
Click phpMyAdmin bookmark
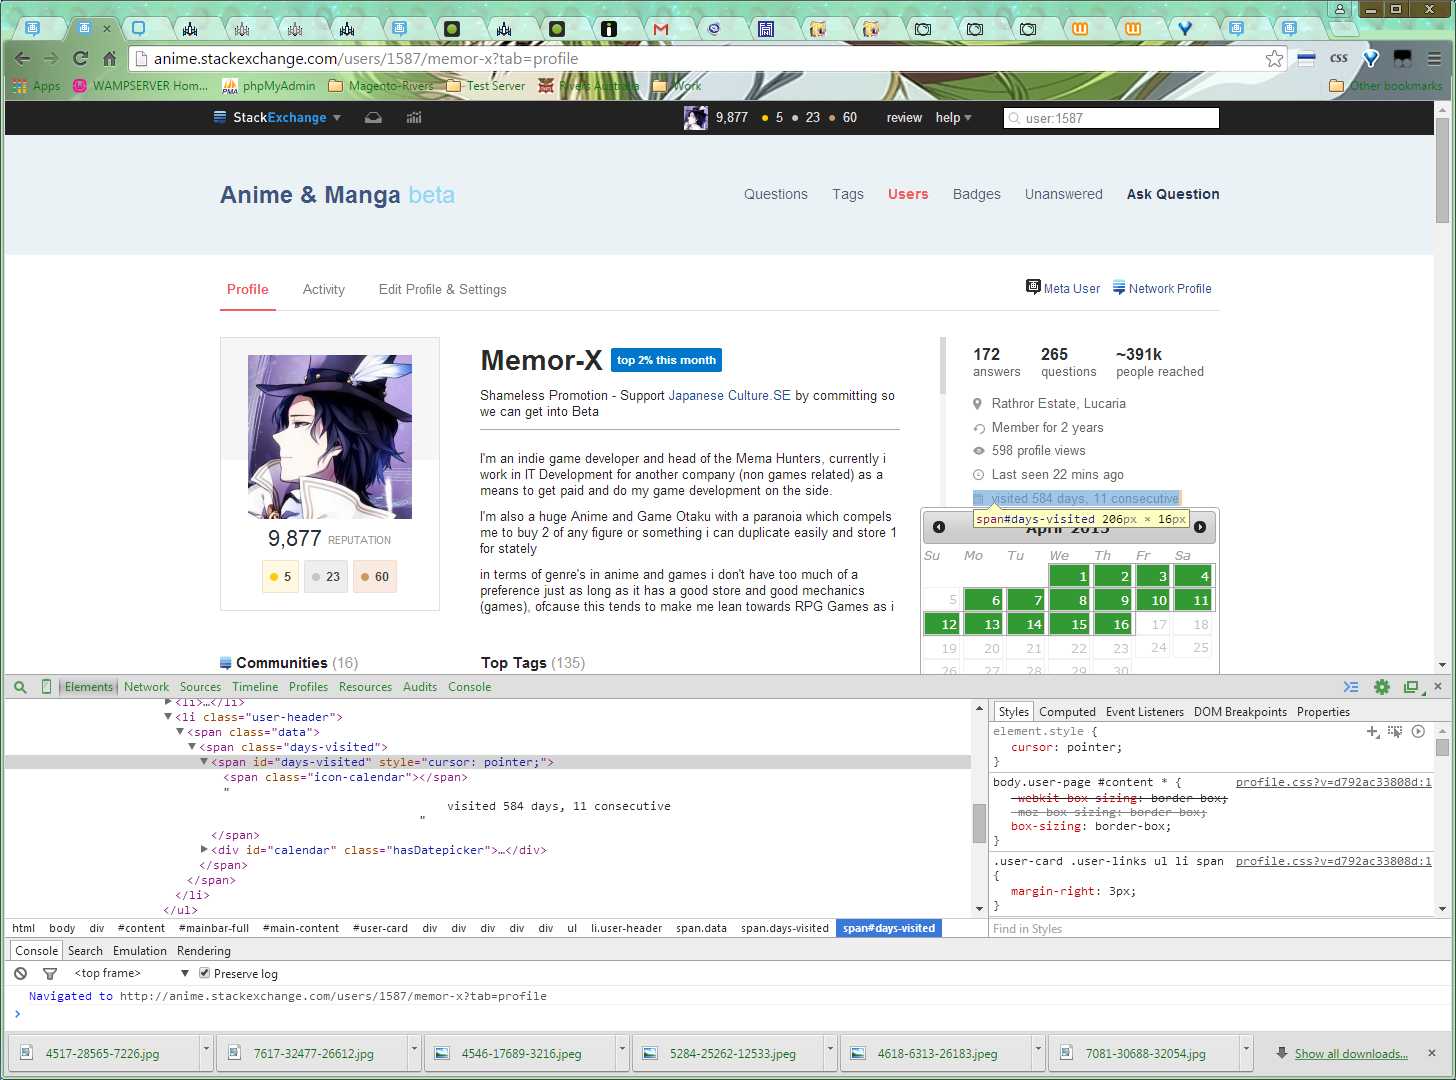click(x=269, y=86)
